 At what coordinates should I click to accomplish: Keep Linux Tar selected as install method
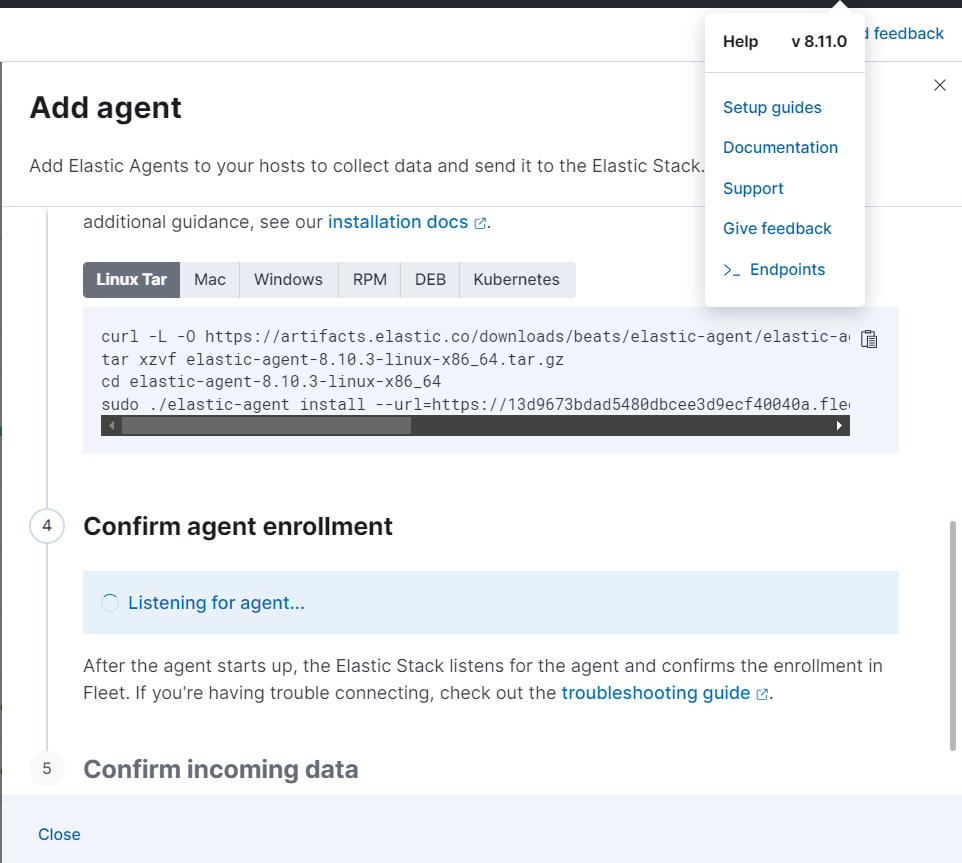131,280
